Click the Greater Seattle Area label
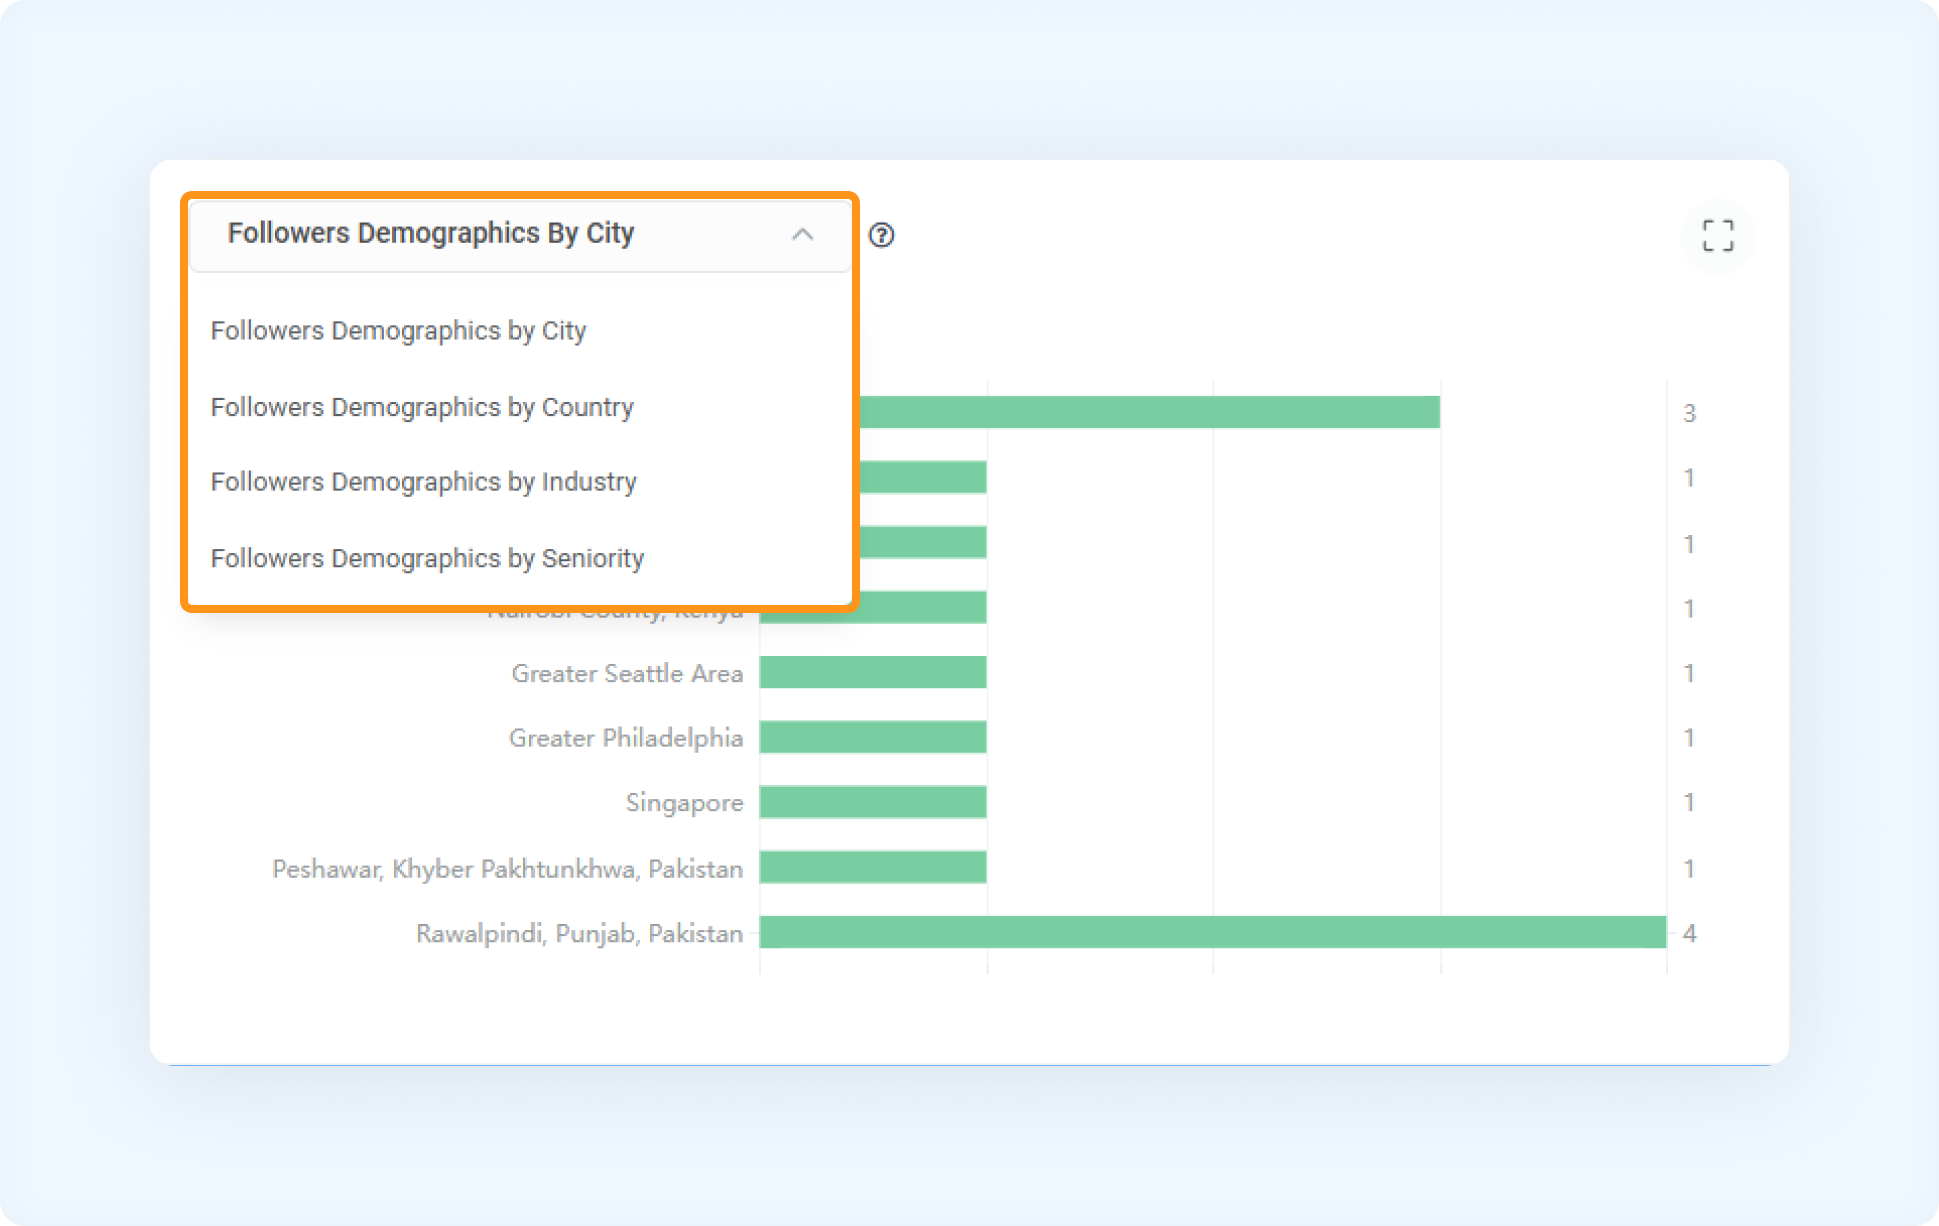The image size is (1939, 1226). tap(627, 673)
